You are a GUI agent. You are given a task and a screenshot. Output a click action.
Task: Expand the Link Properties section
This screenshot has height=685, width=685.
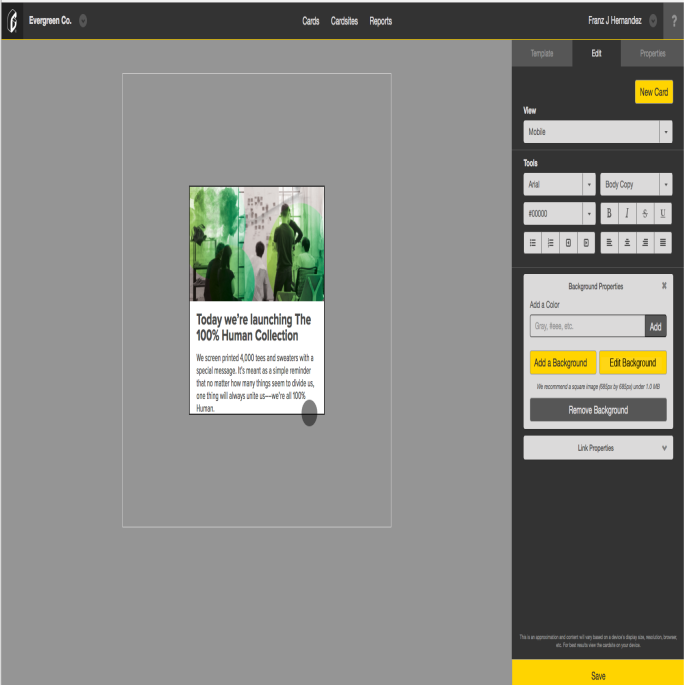597,448
